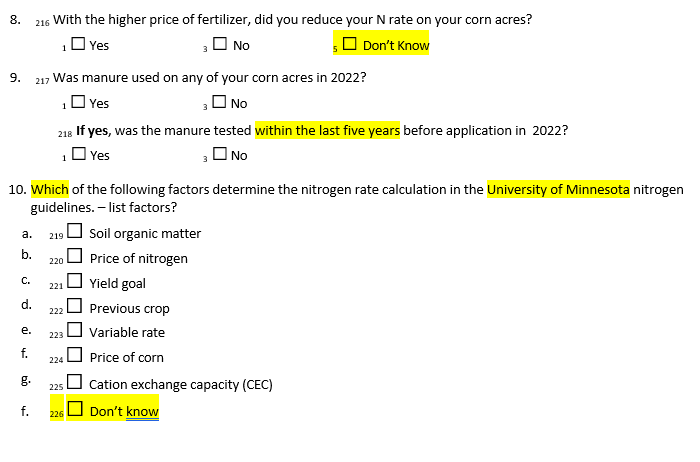Check Yes for reducing N rate
This screenshot has height=462, width=700.
[78, 46]
